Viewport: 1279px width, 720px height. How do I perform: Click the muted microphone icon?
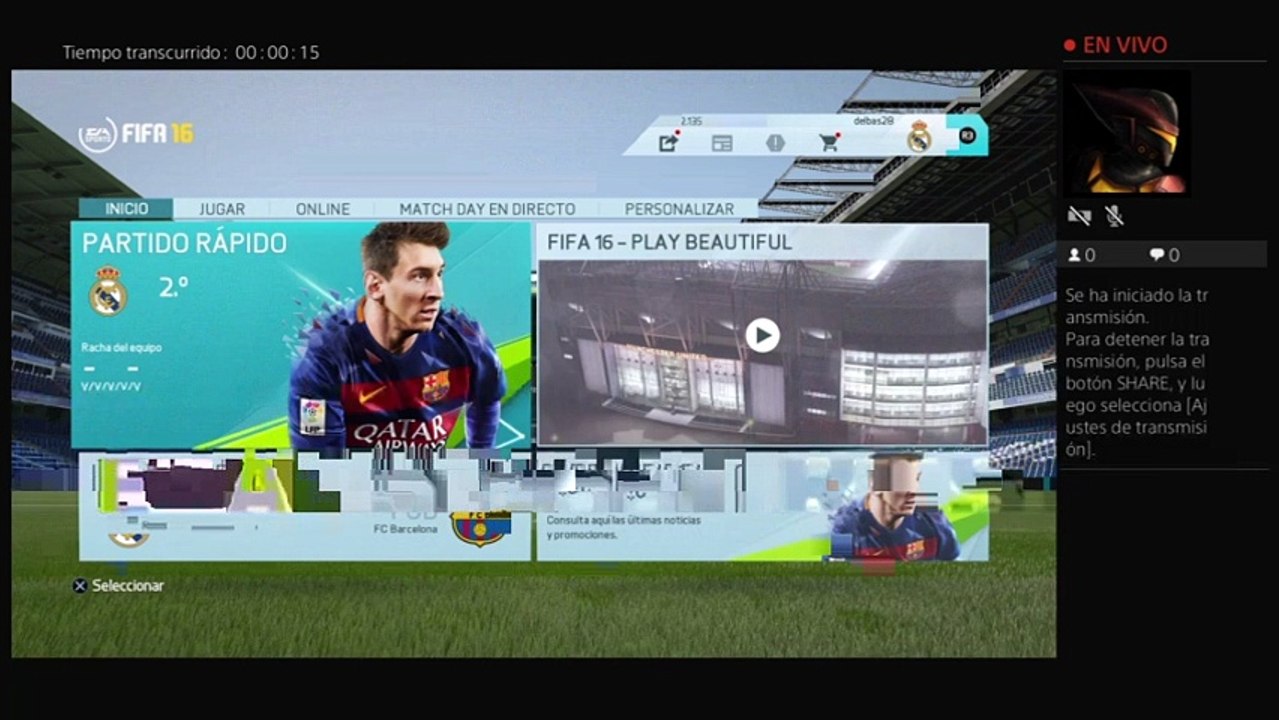(x=1114, y=215)
